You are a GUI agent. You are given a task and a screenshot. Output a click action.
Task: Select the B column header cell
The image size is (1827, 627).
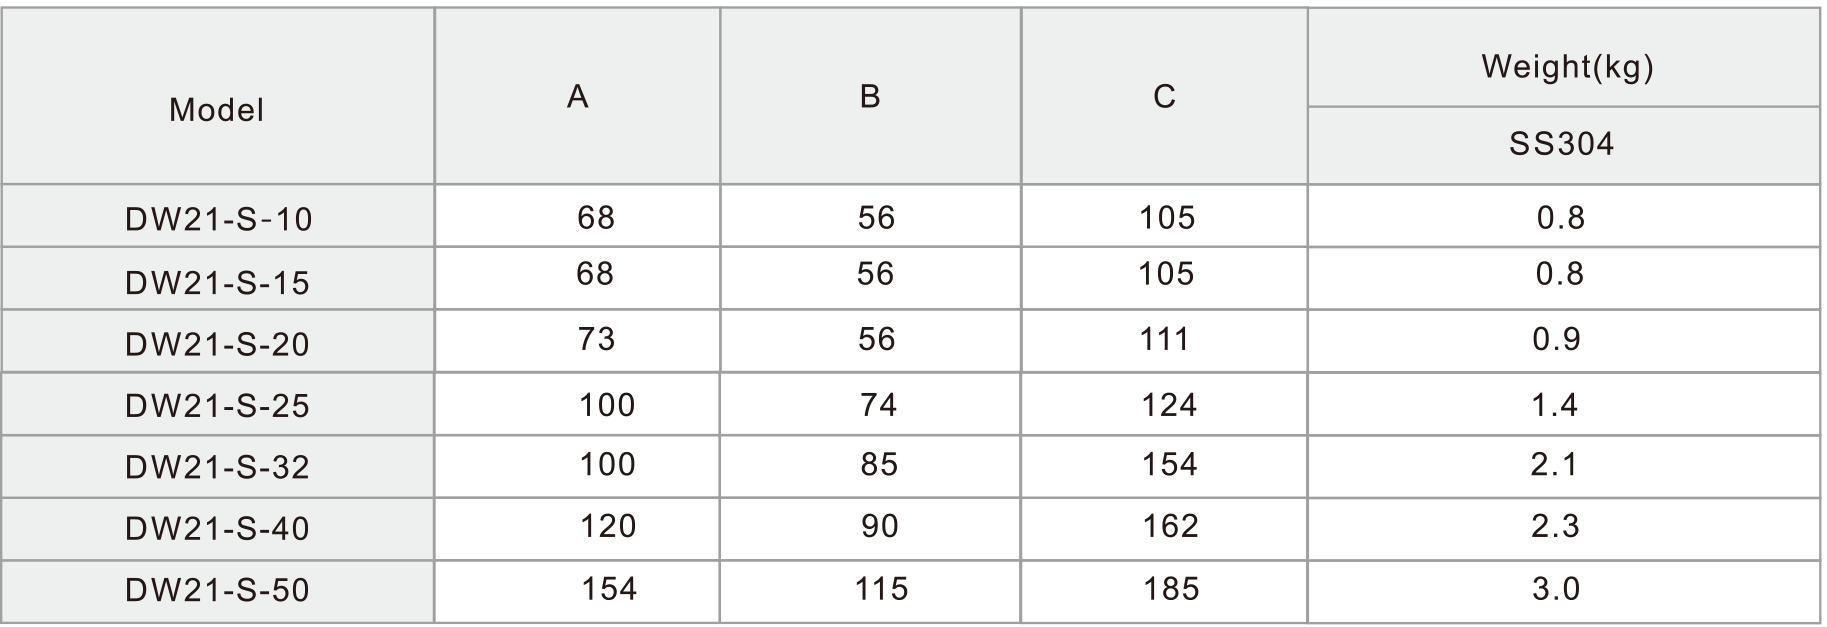870,96
